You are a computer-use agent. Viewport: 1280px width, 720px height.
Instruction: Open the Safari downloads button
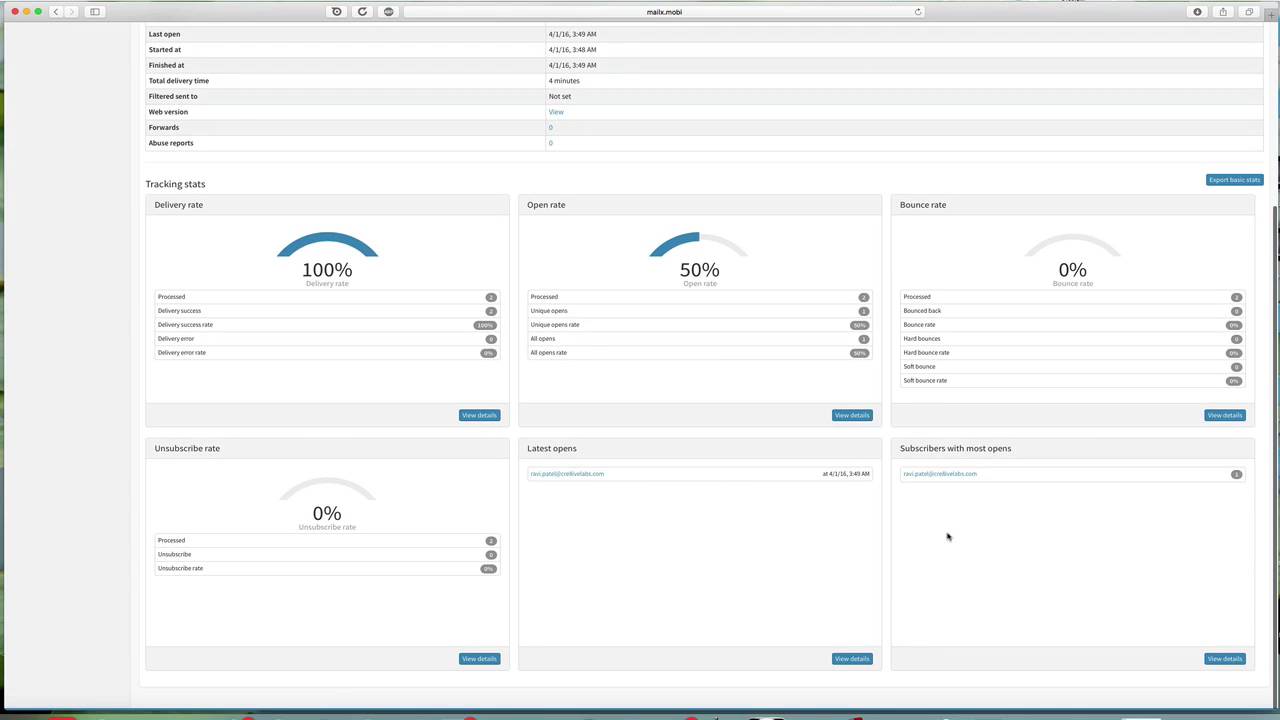point(1197,12)
